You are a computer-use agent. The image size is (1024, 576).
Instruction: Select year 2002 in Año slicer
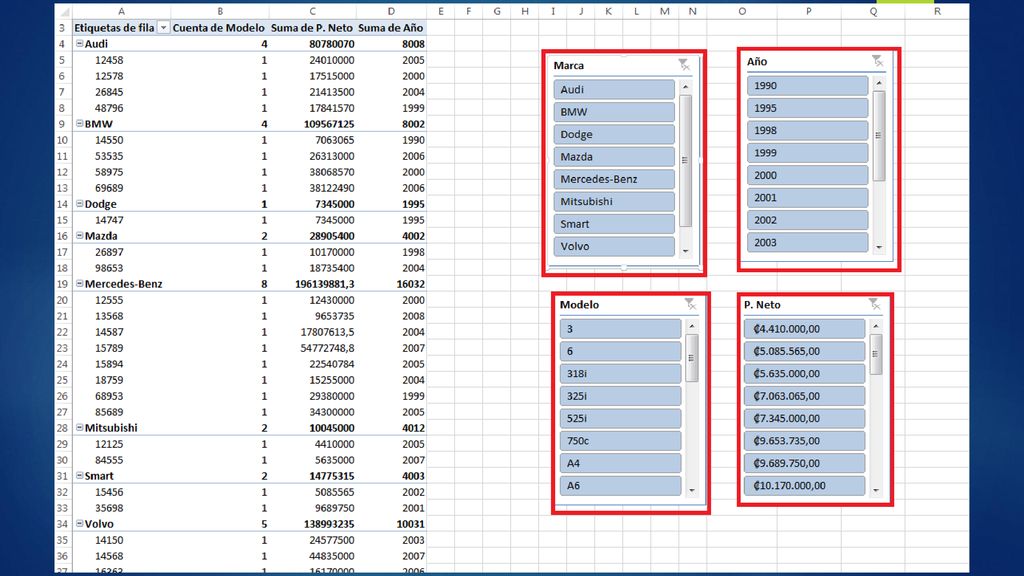(807, 219)
